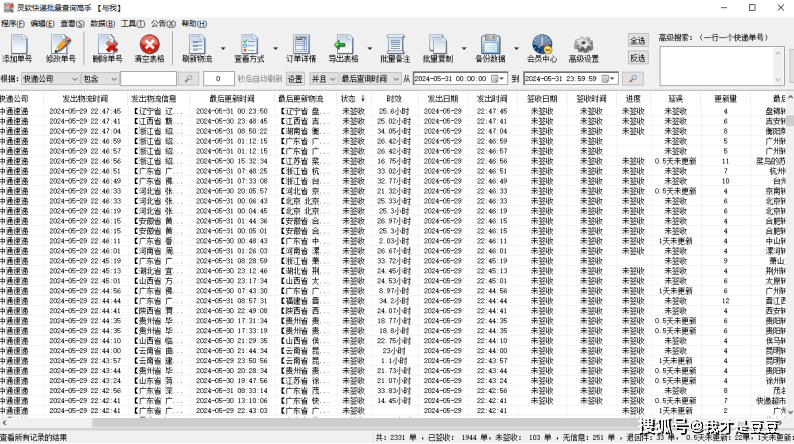The width and height of the screenshot is (794, 444).
Task: Sort by the 发出物流时间 column header
Action: (x=85, y=99)
